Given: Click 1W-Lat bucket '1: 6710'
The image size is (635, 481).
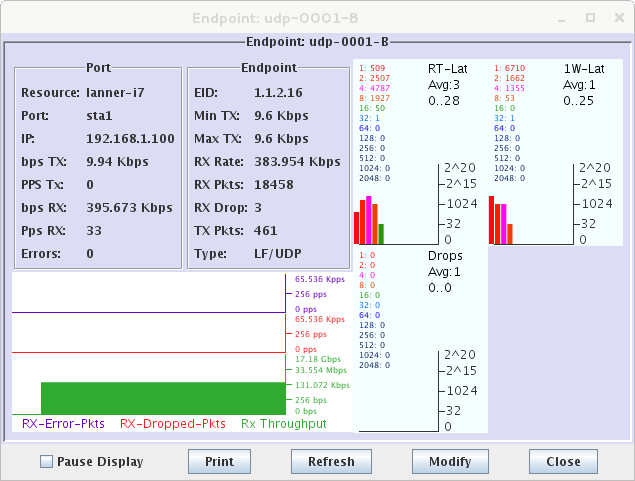Looking at the screenshot, I should [x=509, y=68].
